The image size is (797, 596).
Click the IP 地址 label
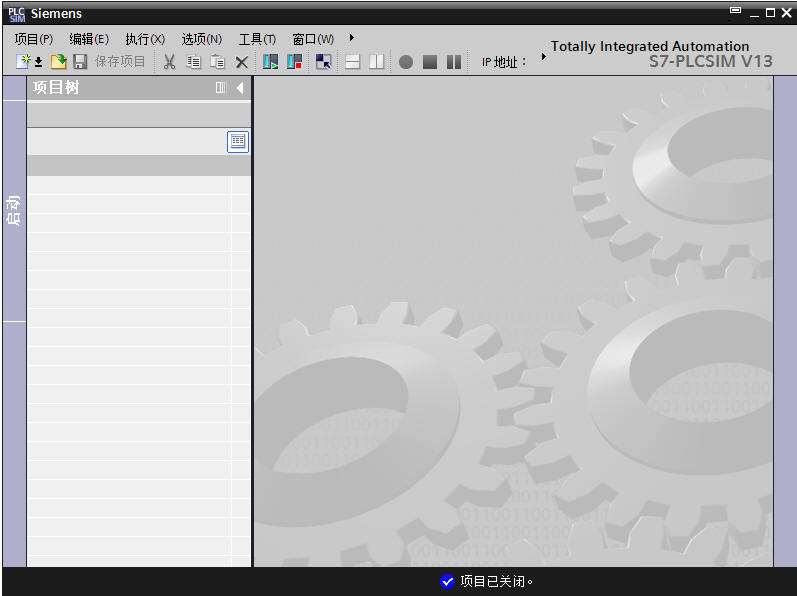tap(504, 62)
